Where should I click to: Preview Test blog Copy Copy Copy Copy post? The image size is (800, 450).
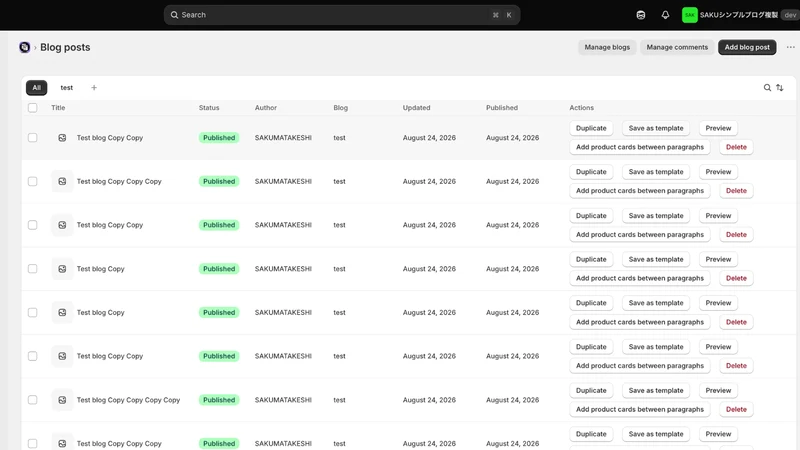pyautogui.click(x=718, y=390)
